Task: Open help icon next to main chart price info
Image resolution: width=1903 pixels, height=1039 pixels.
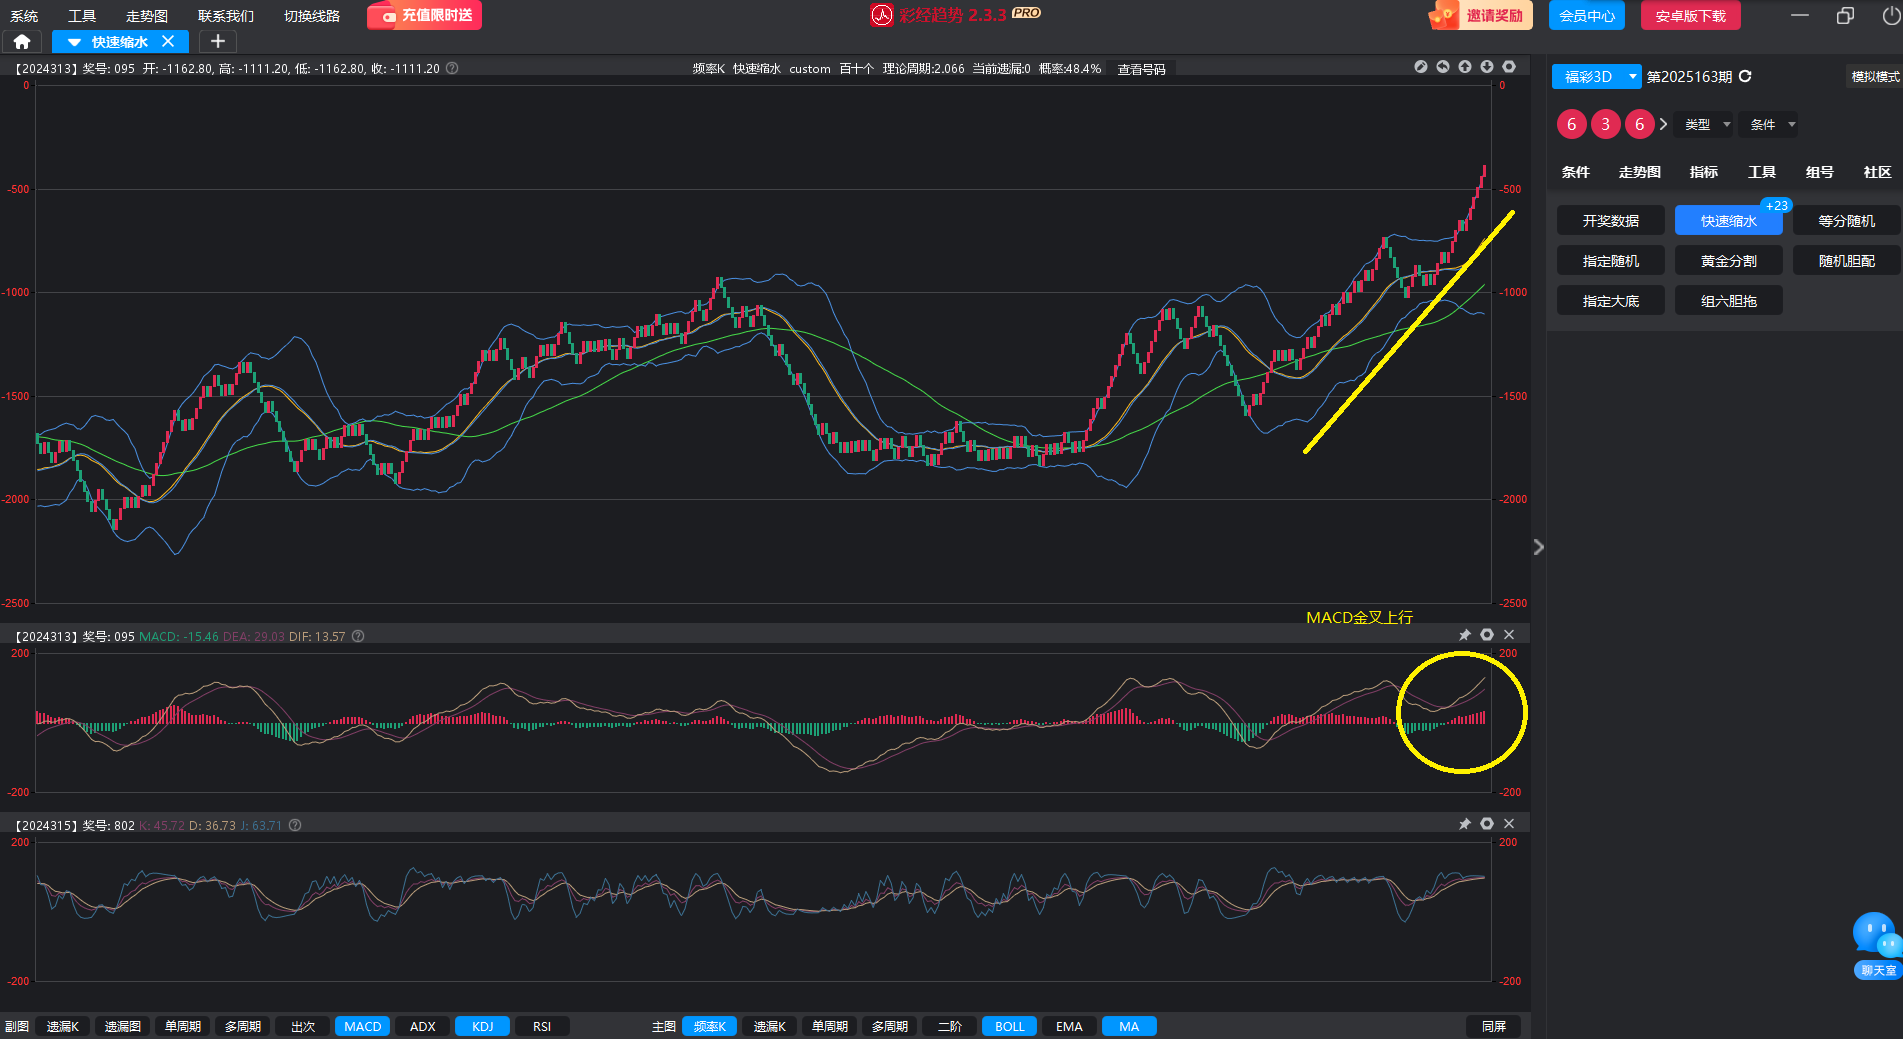Action: pos(452,68)
